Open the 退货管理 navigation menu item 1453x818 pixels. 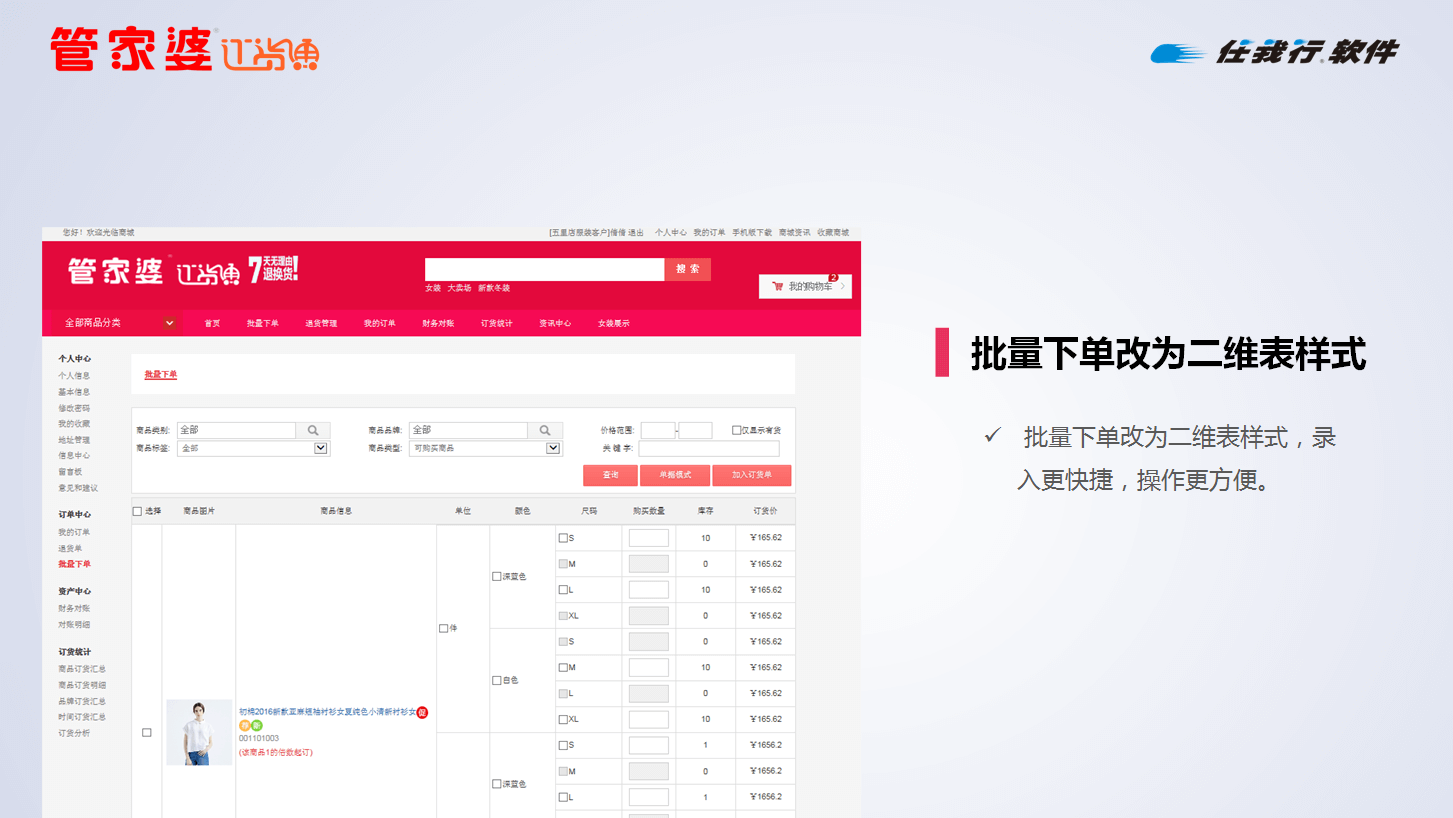coord(321,323)
